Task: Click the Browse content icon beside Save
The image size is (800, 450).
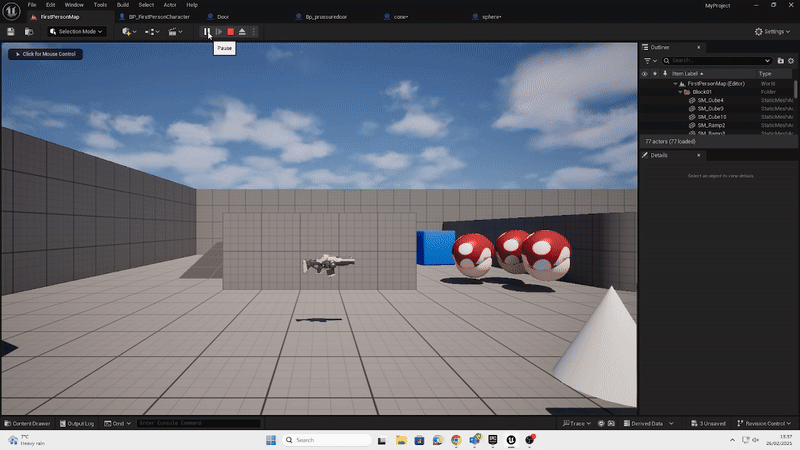Action: point(29,32)
